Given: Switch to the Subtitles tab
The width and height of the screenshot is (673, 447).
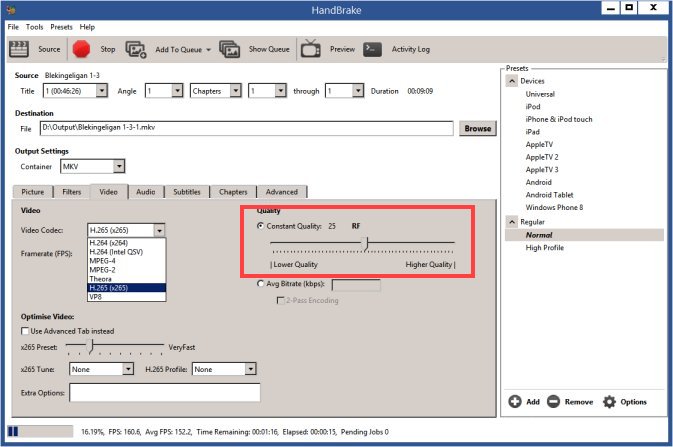Looking at the screenshot, I should (187, 192).
